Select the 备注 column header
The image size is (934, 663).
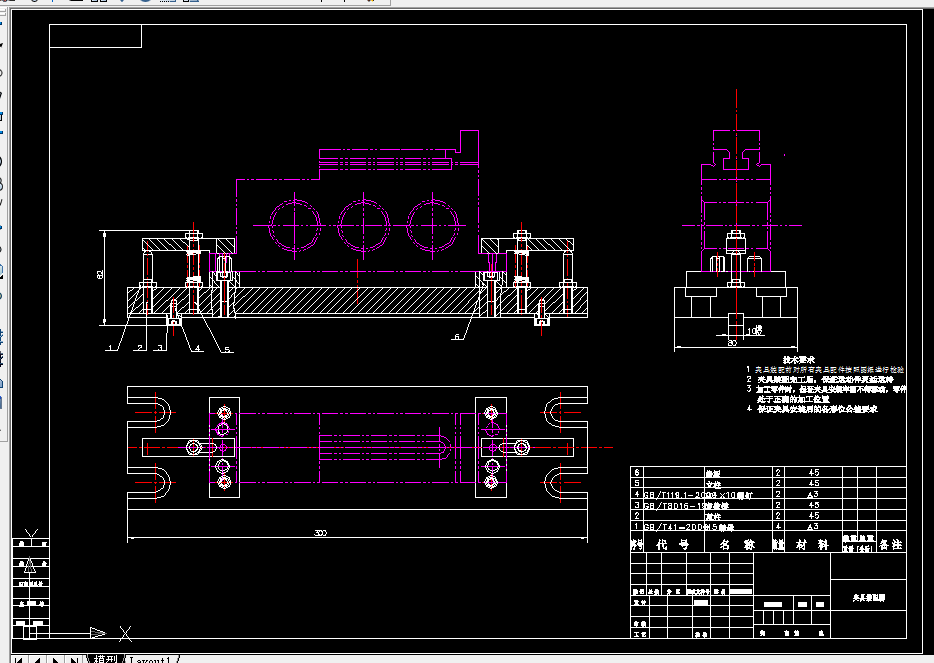click(891, 544)
